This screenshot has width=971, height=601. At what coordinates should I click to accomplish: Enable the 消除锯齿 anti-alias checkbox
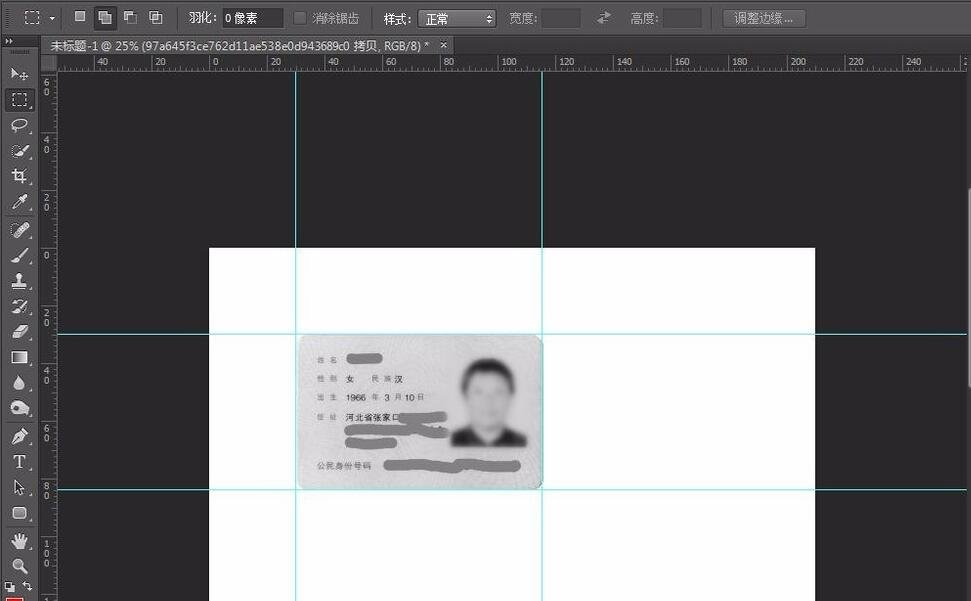[300, 17]
